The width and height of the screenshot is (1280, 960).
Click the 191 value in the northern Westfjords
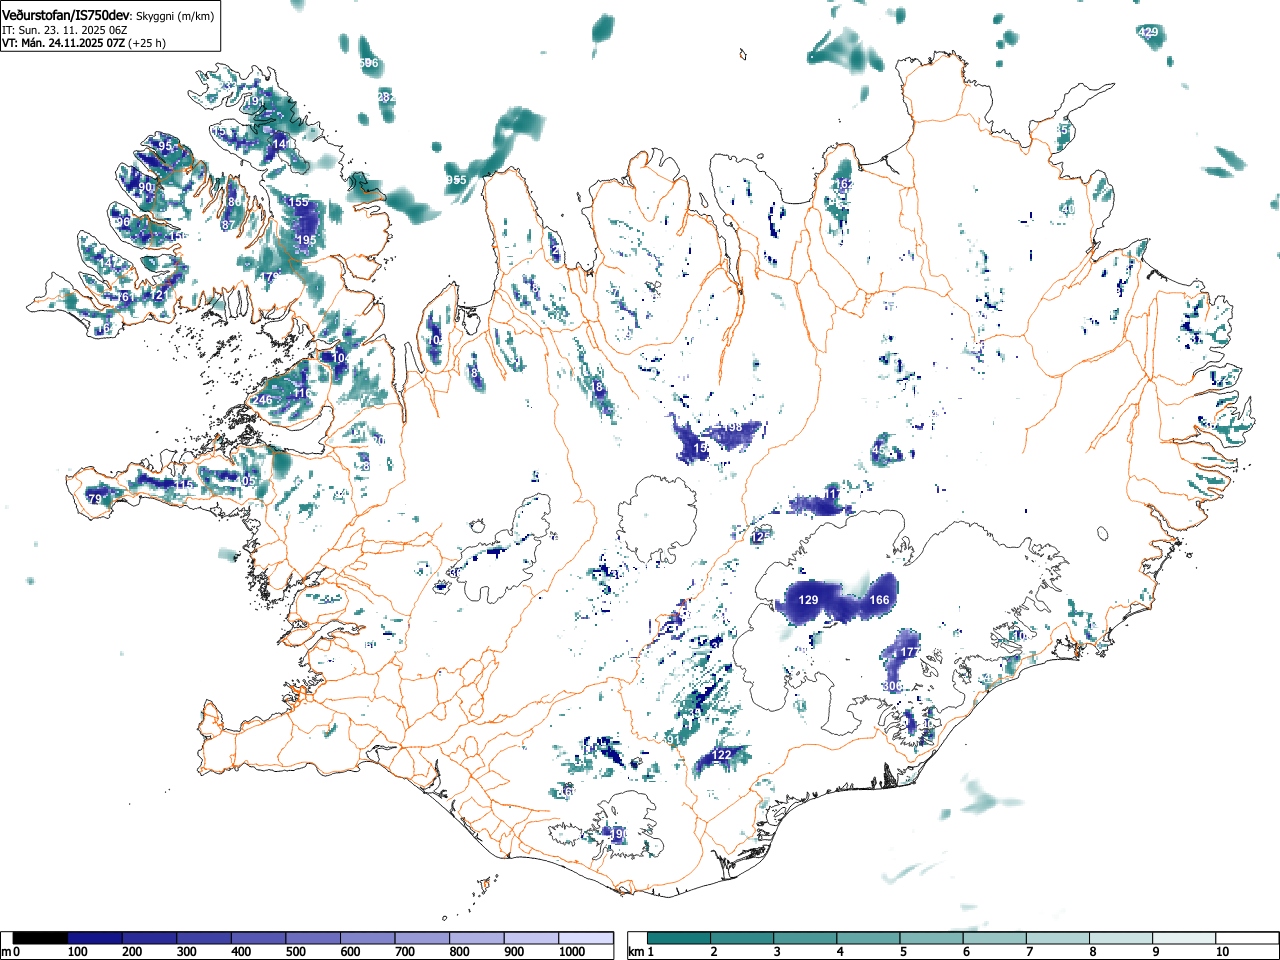tap(256, 101)
